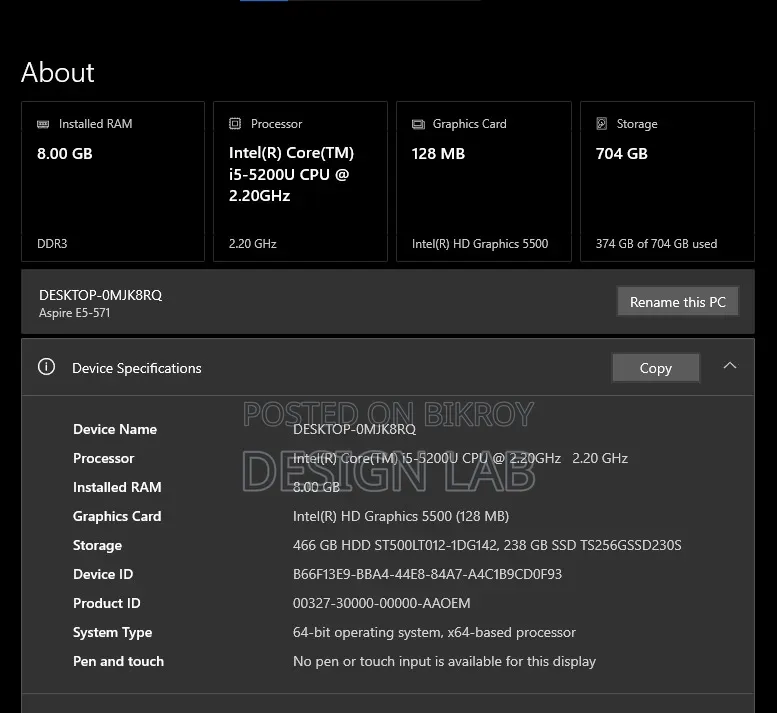Viewport: 777px width, 713px height.
Task: Click the About page heading
Action: tap(57, 72)
